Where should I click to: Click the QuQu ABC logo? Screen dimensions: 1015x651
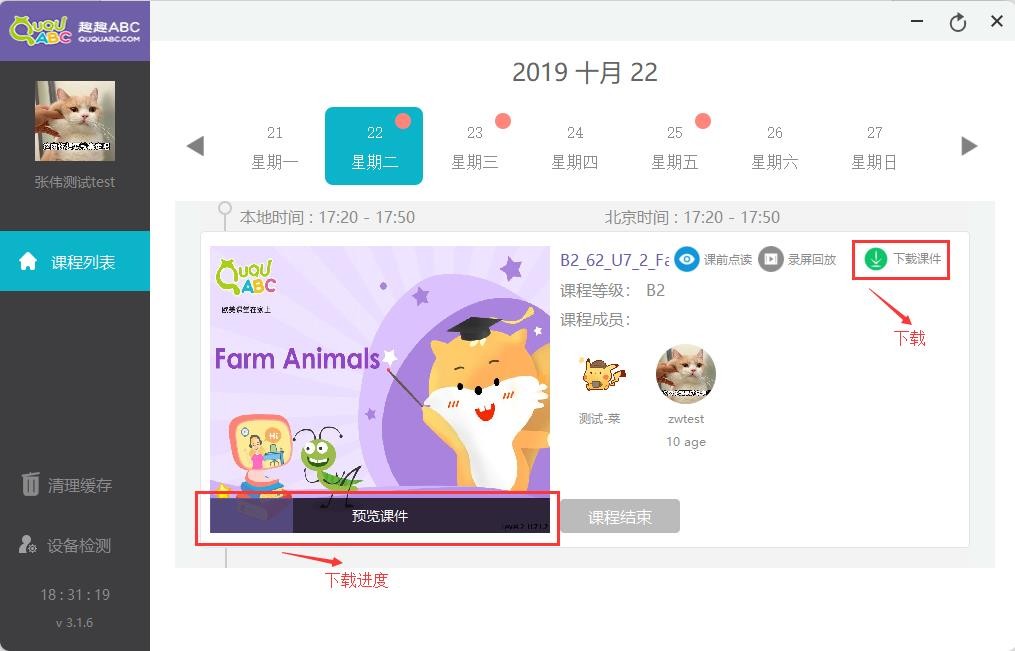pos(75,30)
